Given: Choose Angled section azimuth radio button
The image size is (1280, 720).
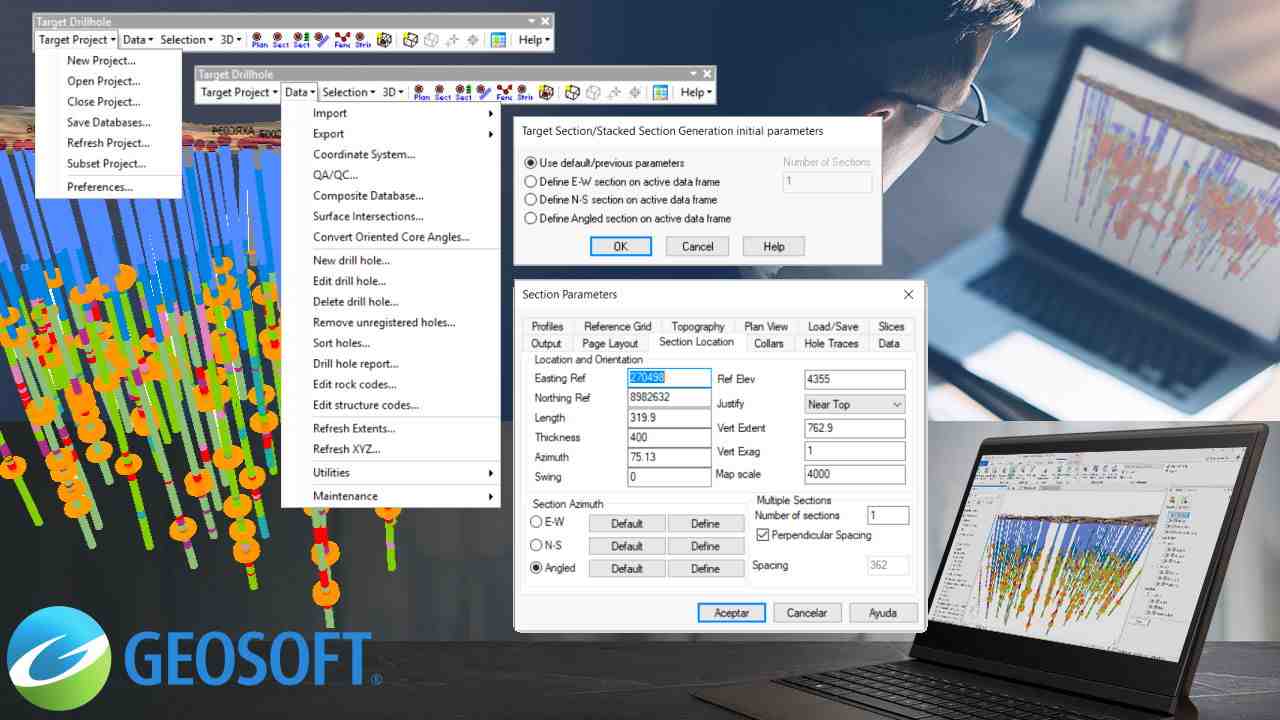Looking at the screenshot, I should (x=536, y=567).
